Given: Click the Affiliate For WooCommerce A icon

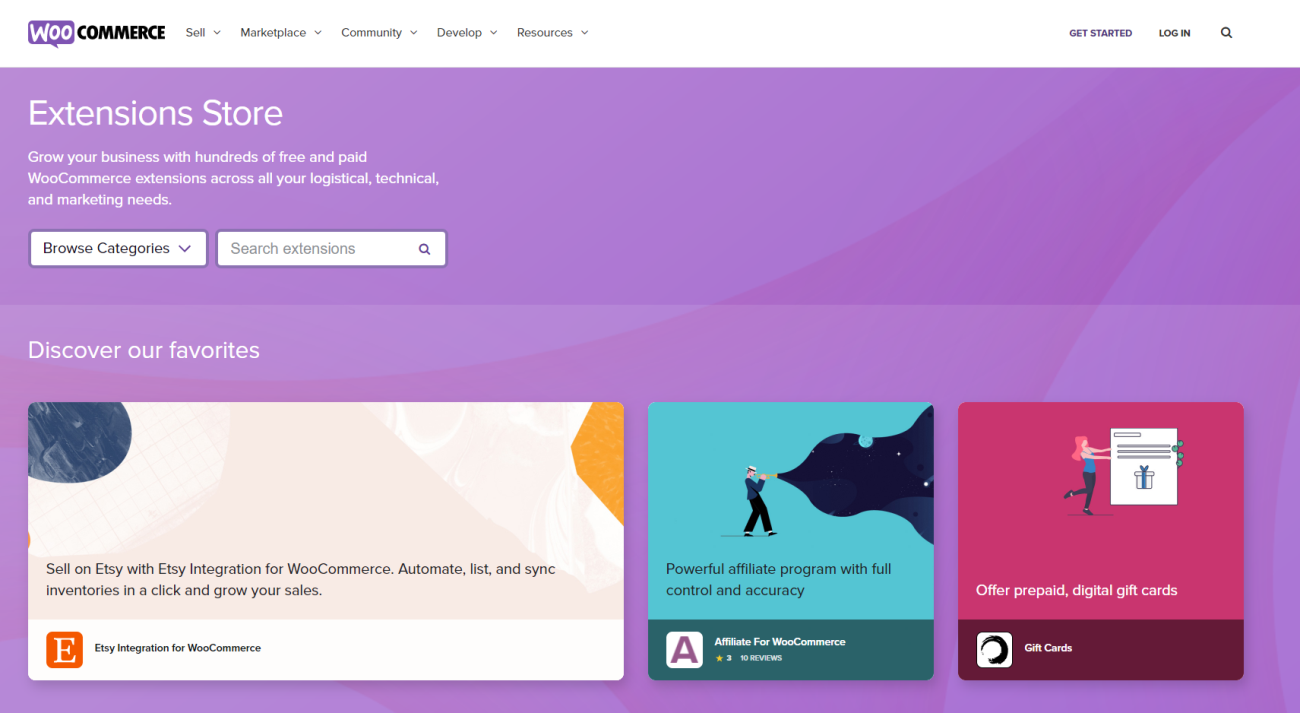Looking at the screenshot, I should pos(684,649).
